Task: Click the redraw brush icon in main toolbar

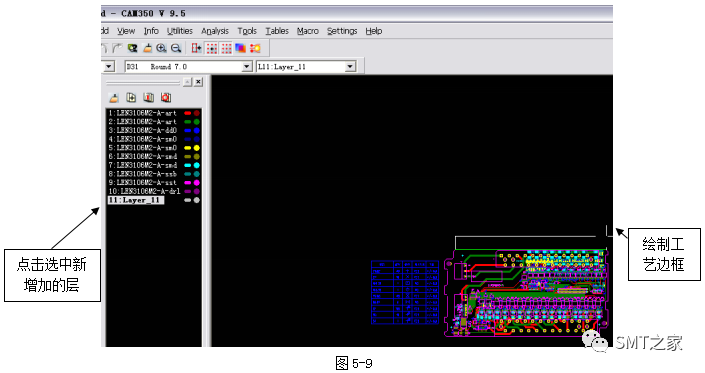Action: click(147, 48)
